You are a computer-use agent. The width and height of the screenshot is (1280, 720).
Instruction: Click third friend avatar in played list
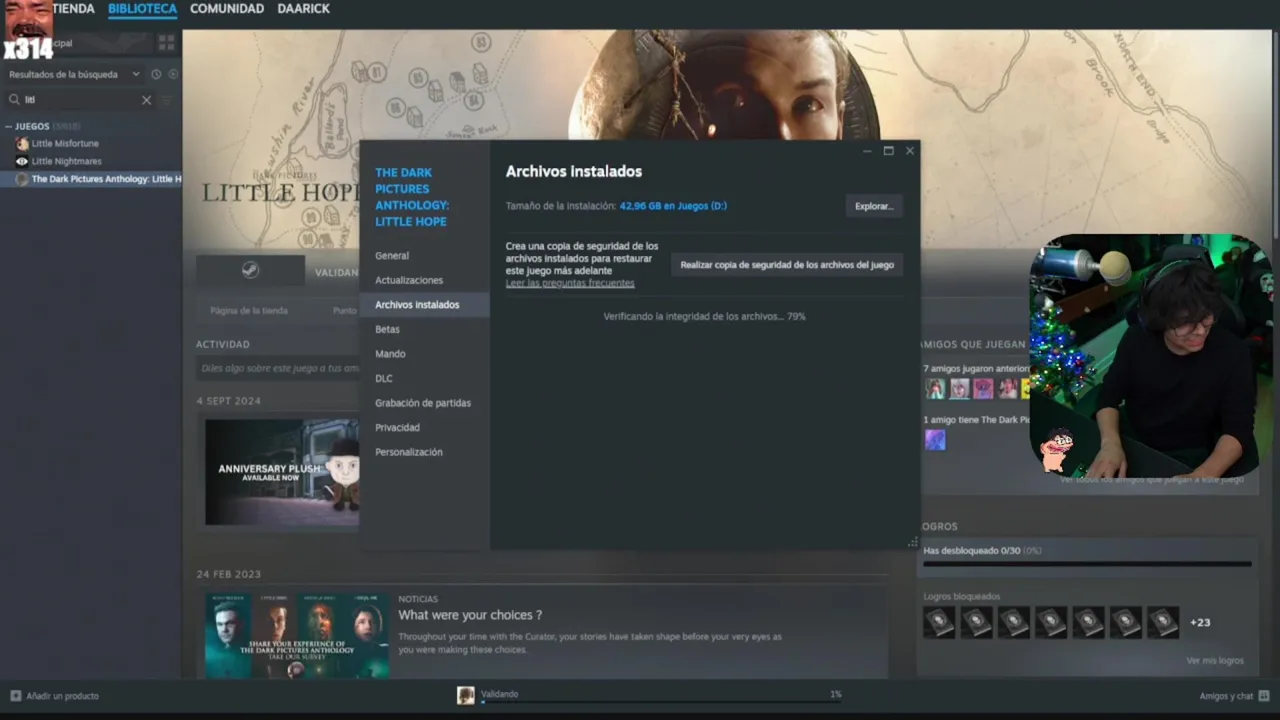(983, 388)
